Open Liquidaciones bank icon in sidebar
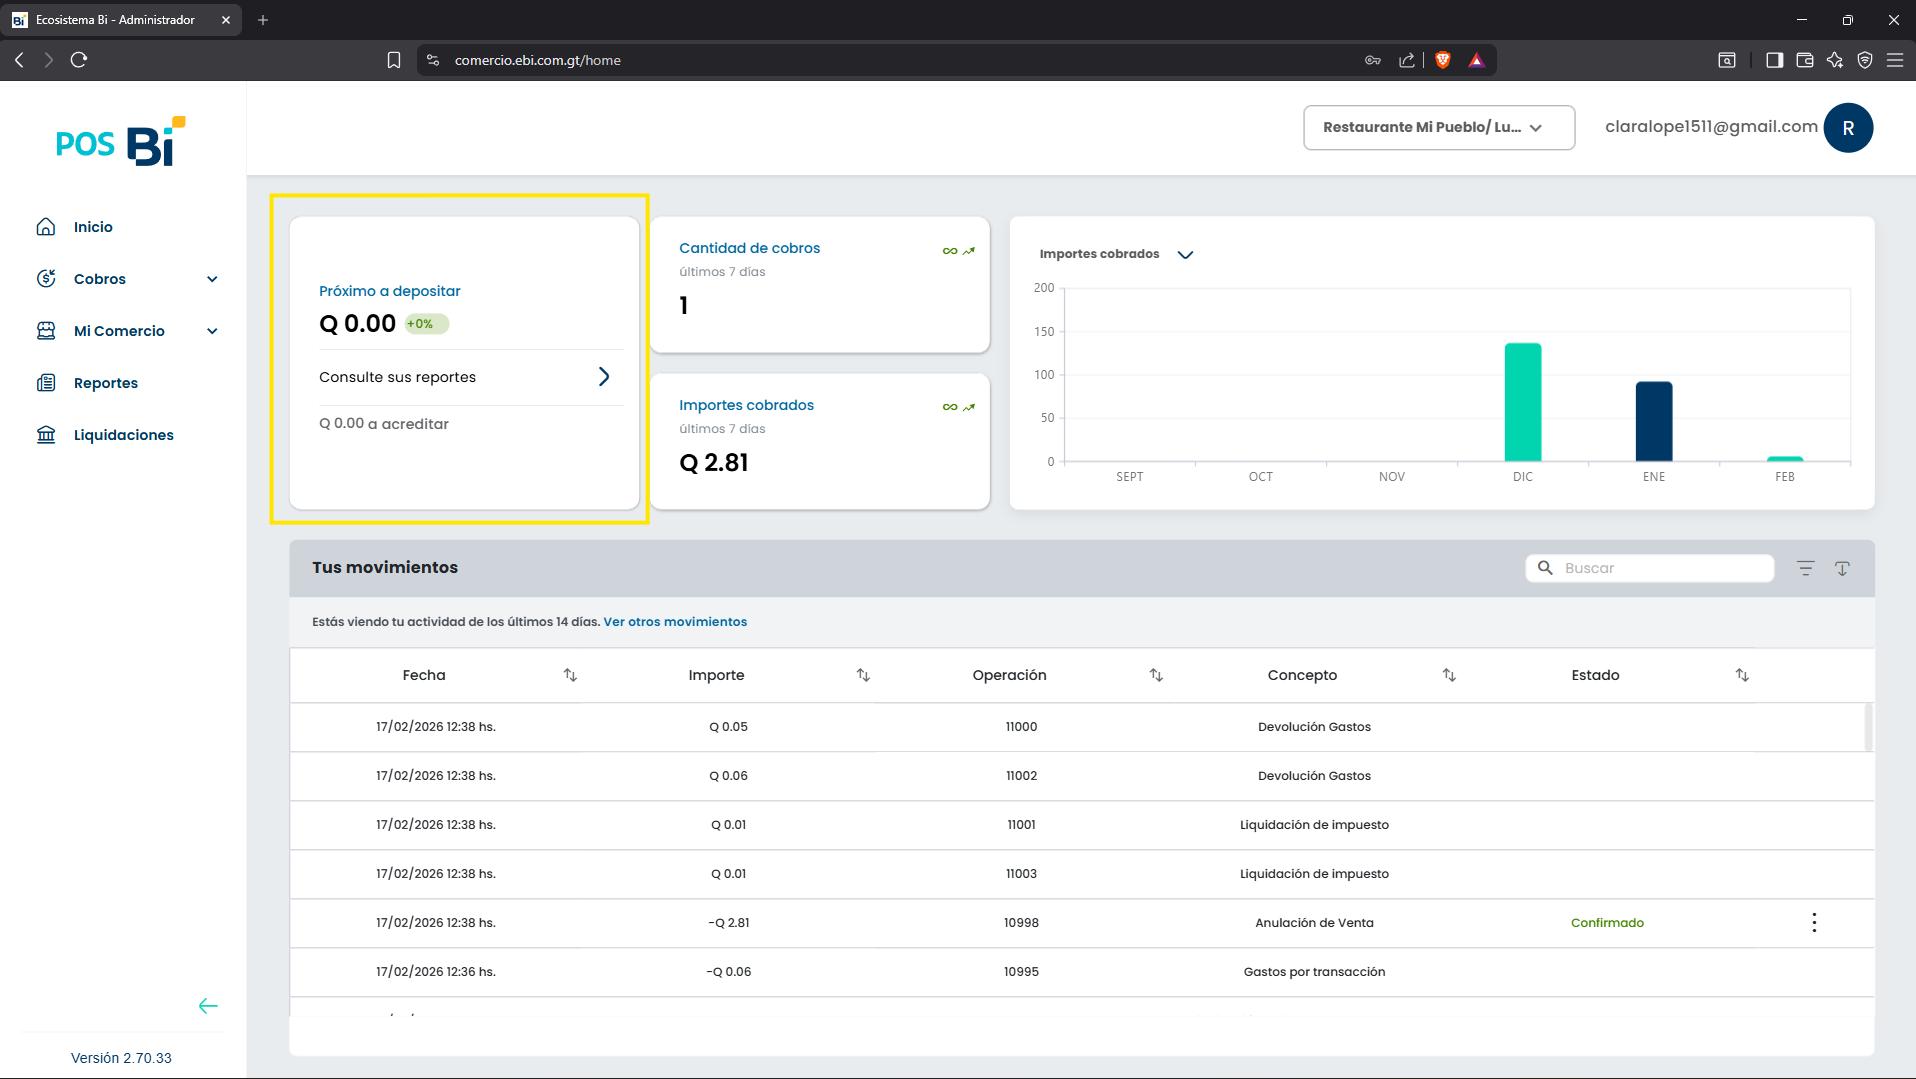Image resolution: width=1916 pixels, height=1079 pixels. (x=46, y=435)
